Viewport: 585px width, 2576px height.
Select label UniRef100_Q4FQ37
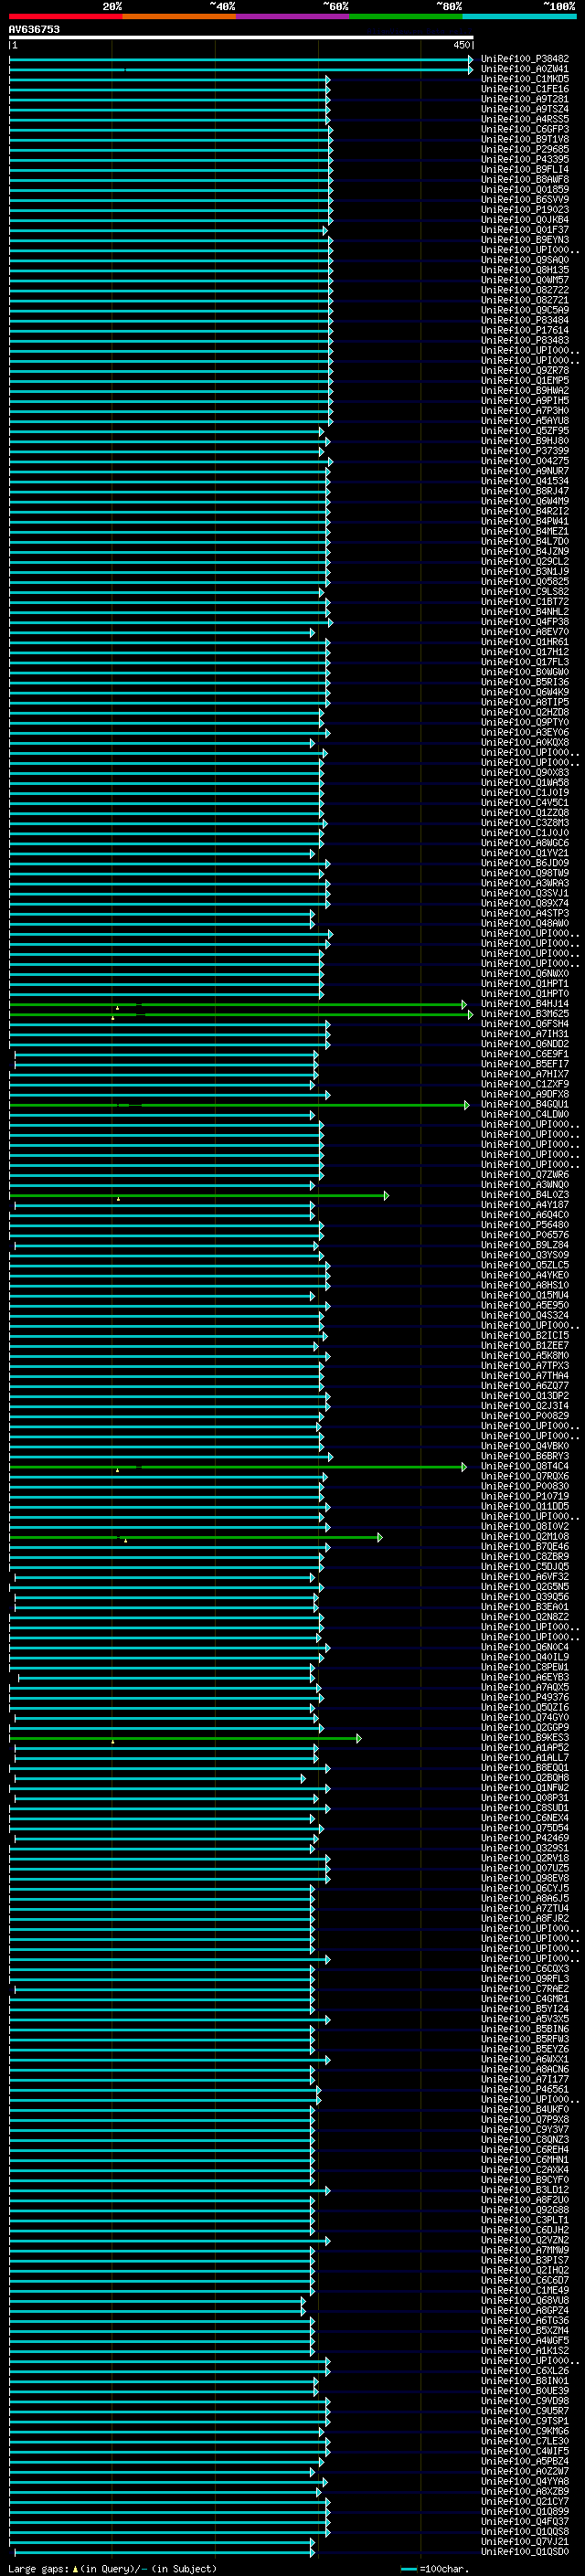525,2522
